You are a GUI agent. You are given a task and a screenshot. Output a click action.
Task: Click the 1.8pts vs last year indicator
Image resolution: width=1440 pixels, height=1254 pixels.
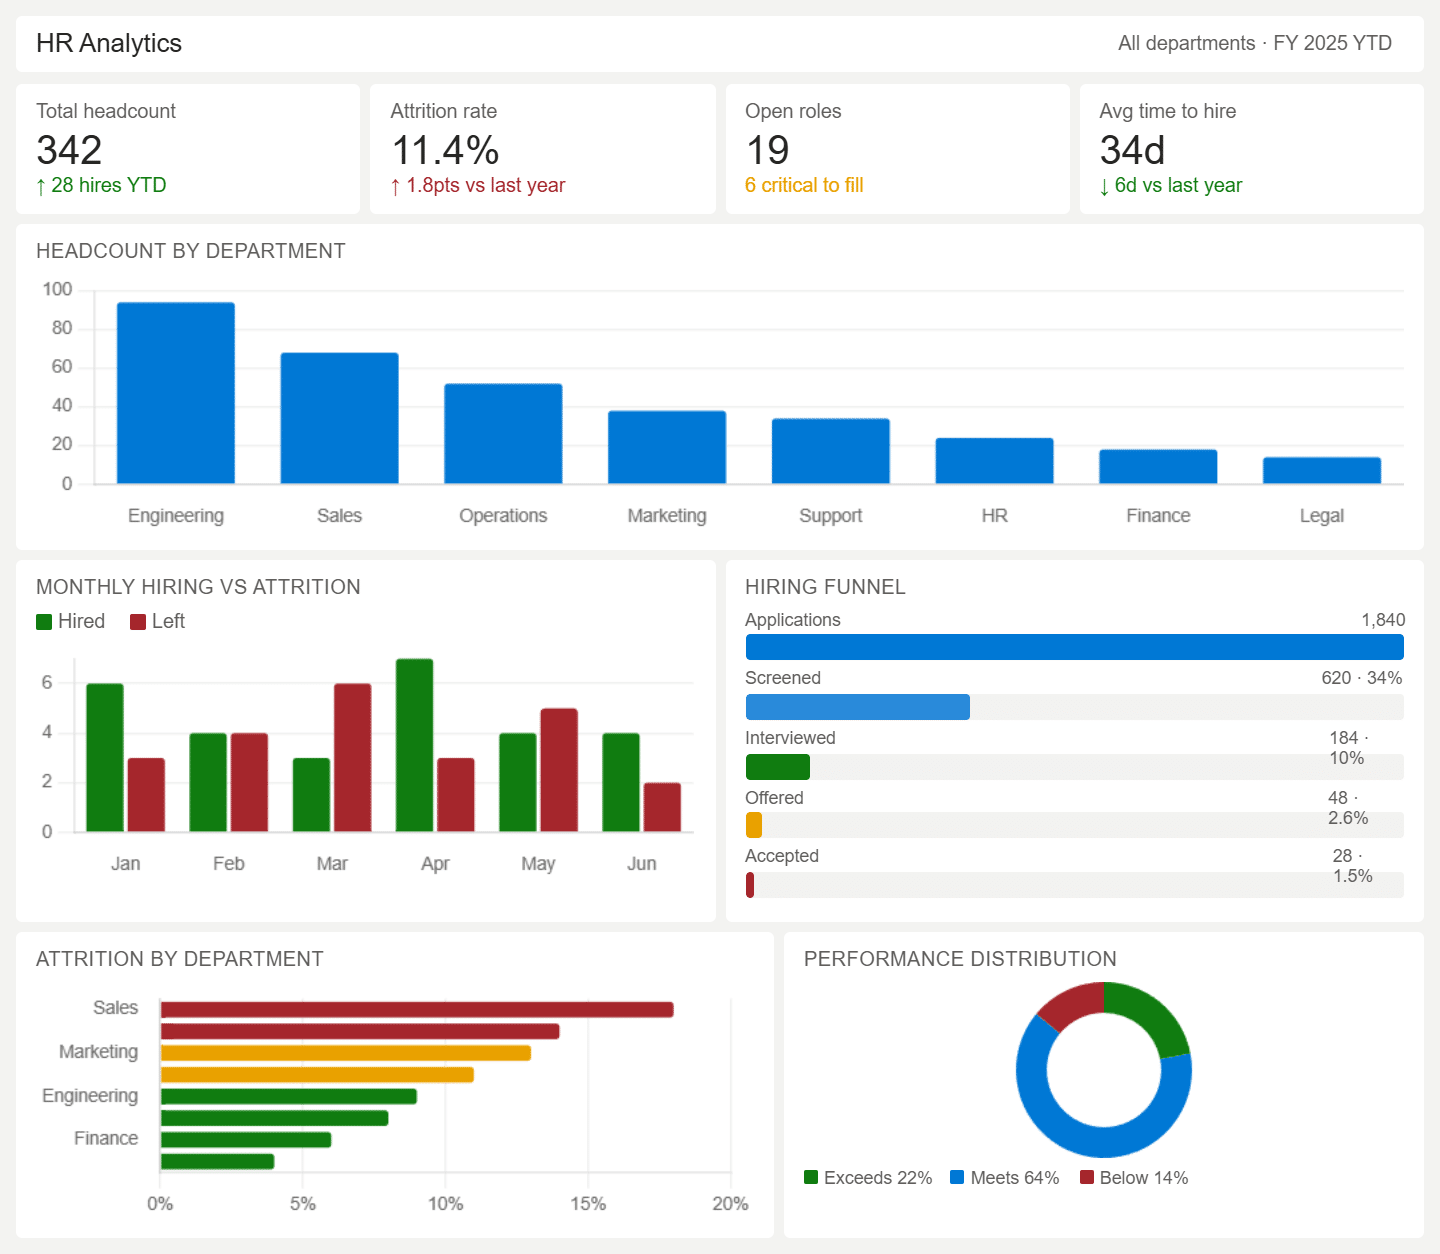[478, 185]
